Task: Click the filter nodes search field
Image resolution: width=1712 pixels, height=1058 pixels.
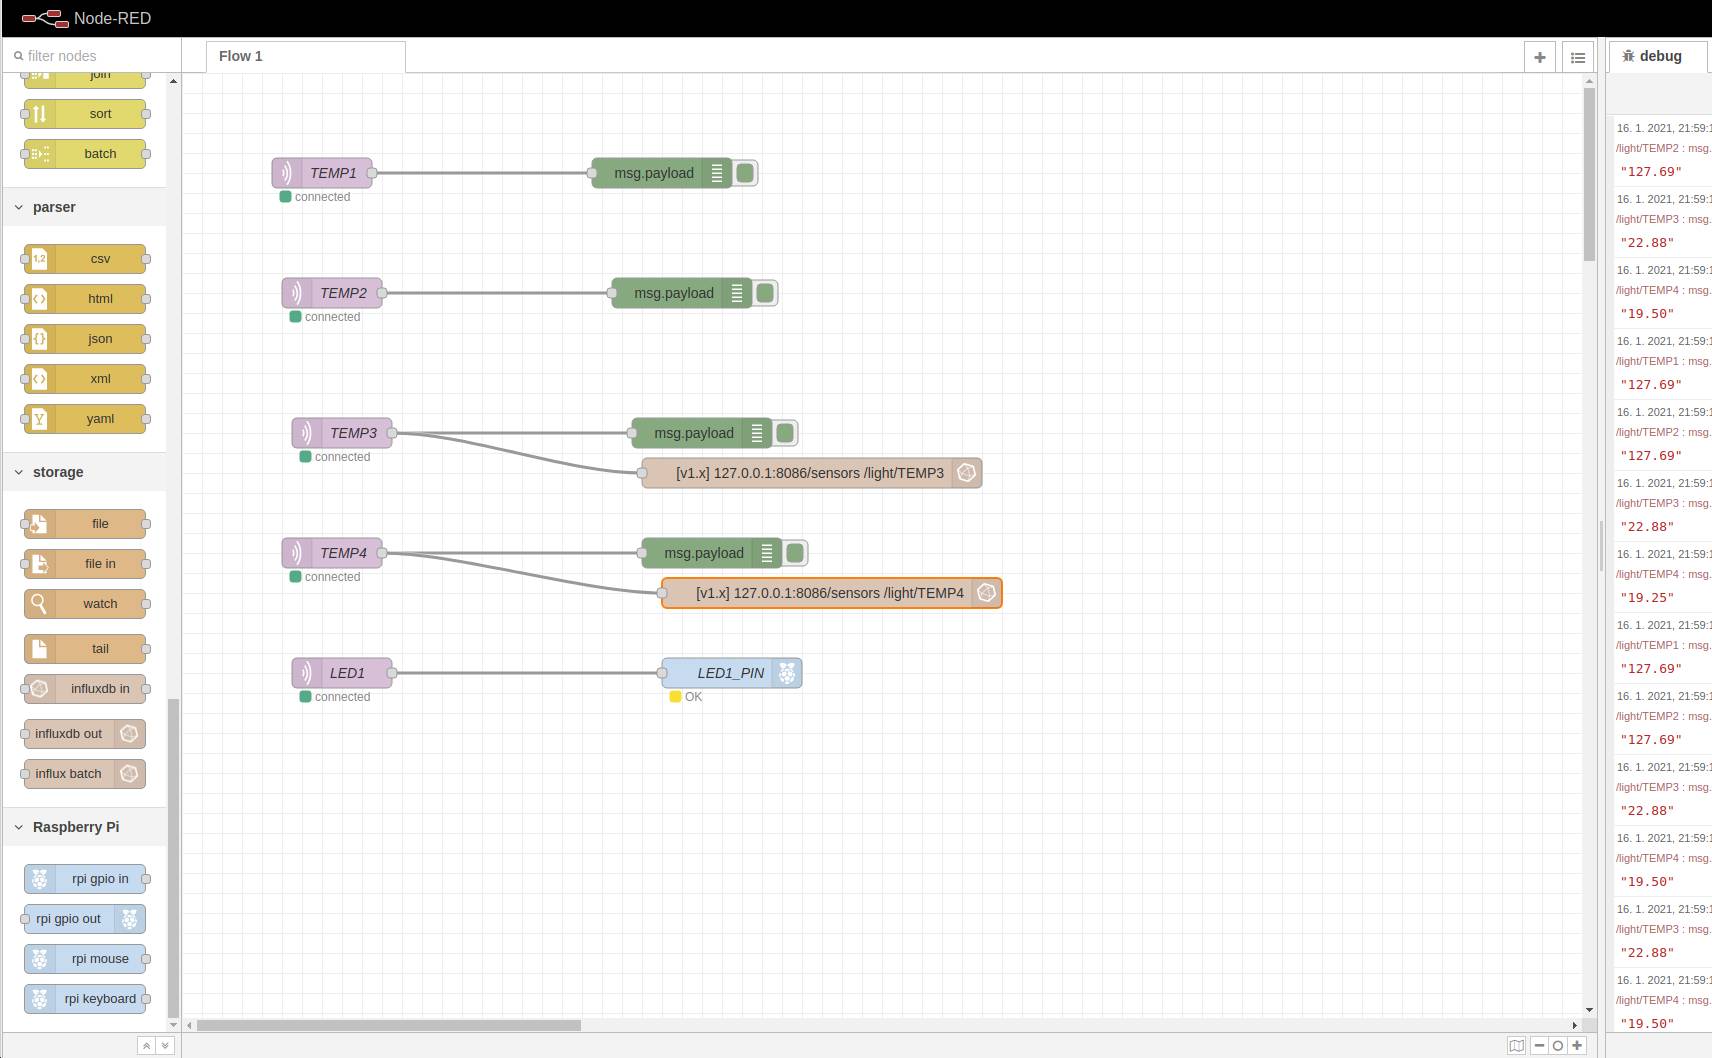Action: (x=95, y=56)
